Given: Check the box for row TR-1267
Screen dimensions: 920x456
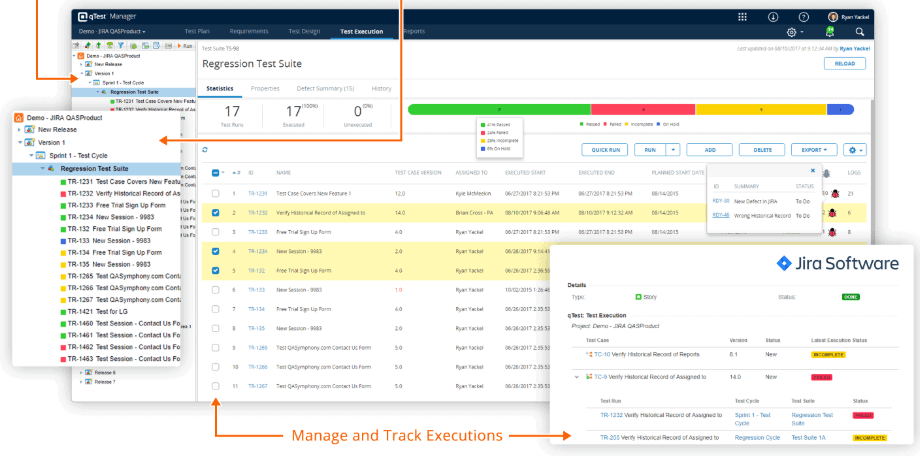Looking at the screenshot, I should click(x=215, y=386).
